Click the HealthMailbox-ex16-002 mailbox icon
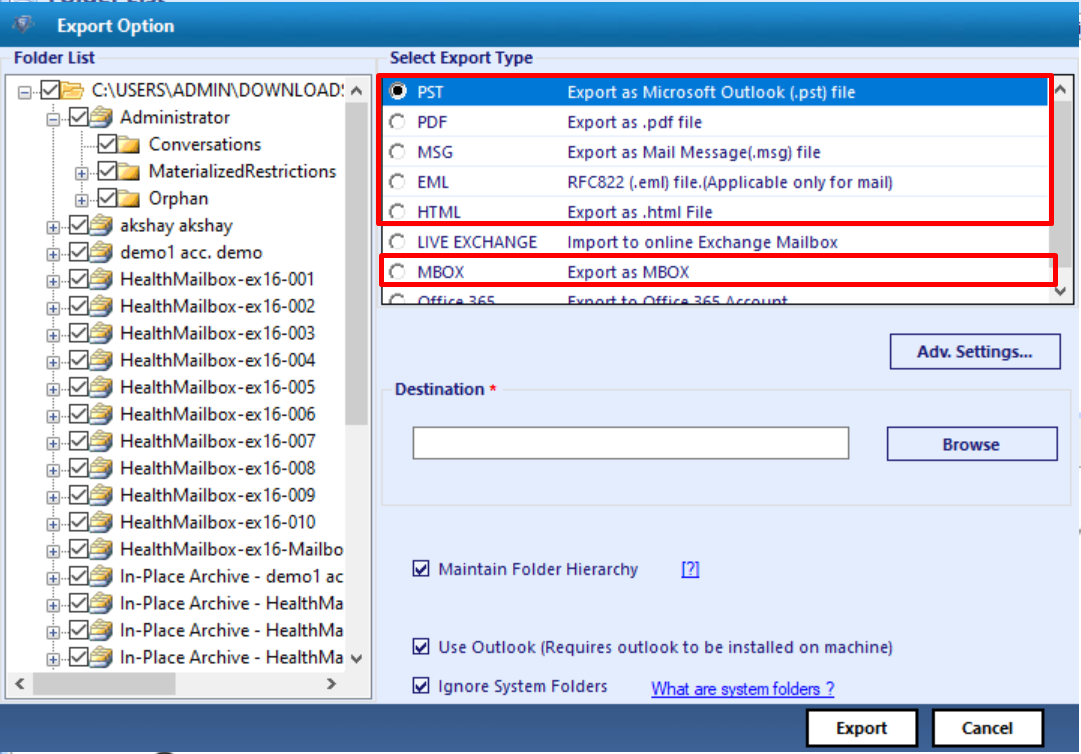This screenshot has height=754, width=1081. click(101, 306)
